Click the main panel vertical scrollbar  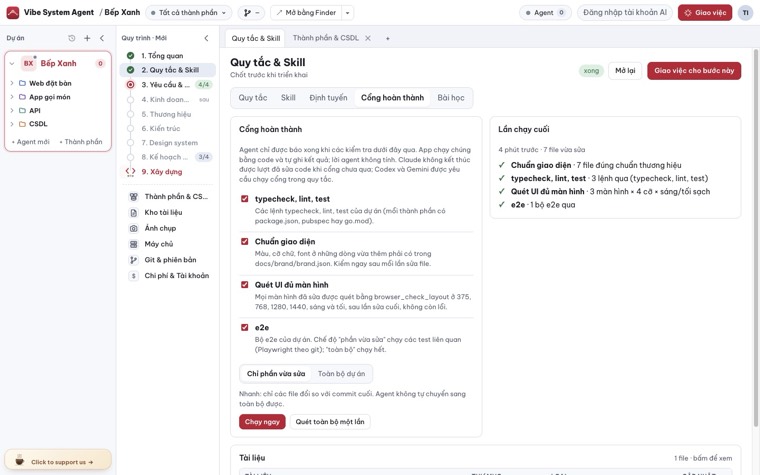point(756,238)
